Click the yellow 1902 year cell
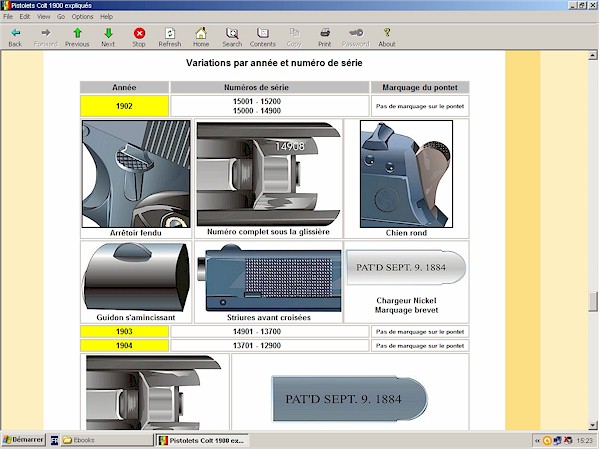 pyautogui.click(x=124, y=106)
